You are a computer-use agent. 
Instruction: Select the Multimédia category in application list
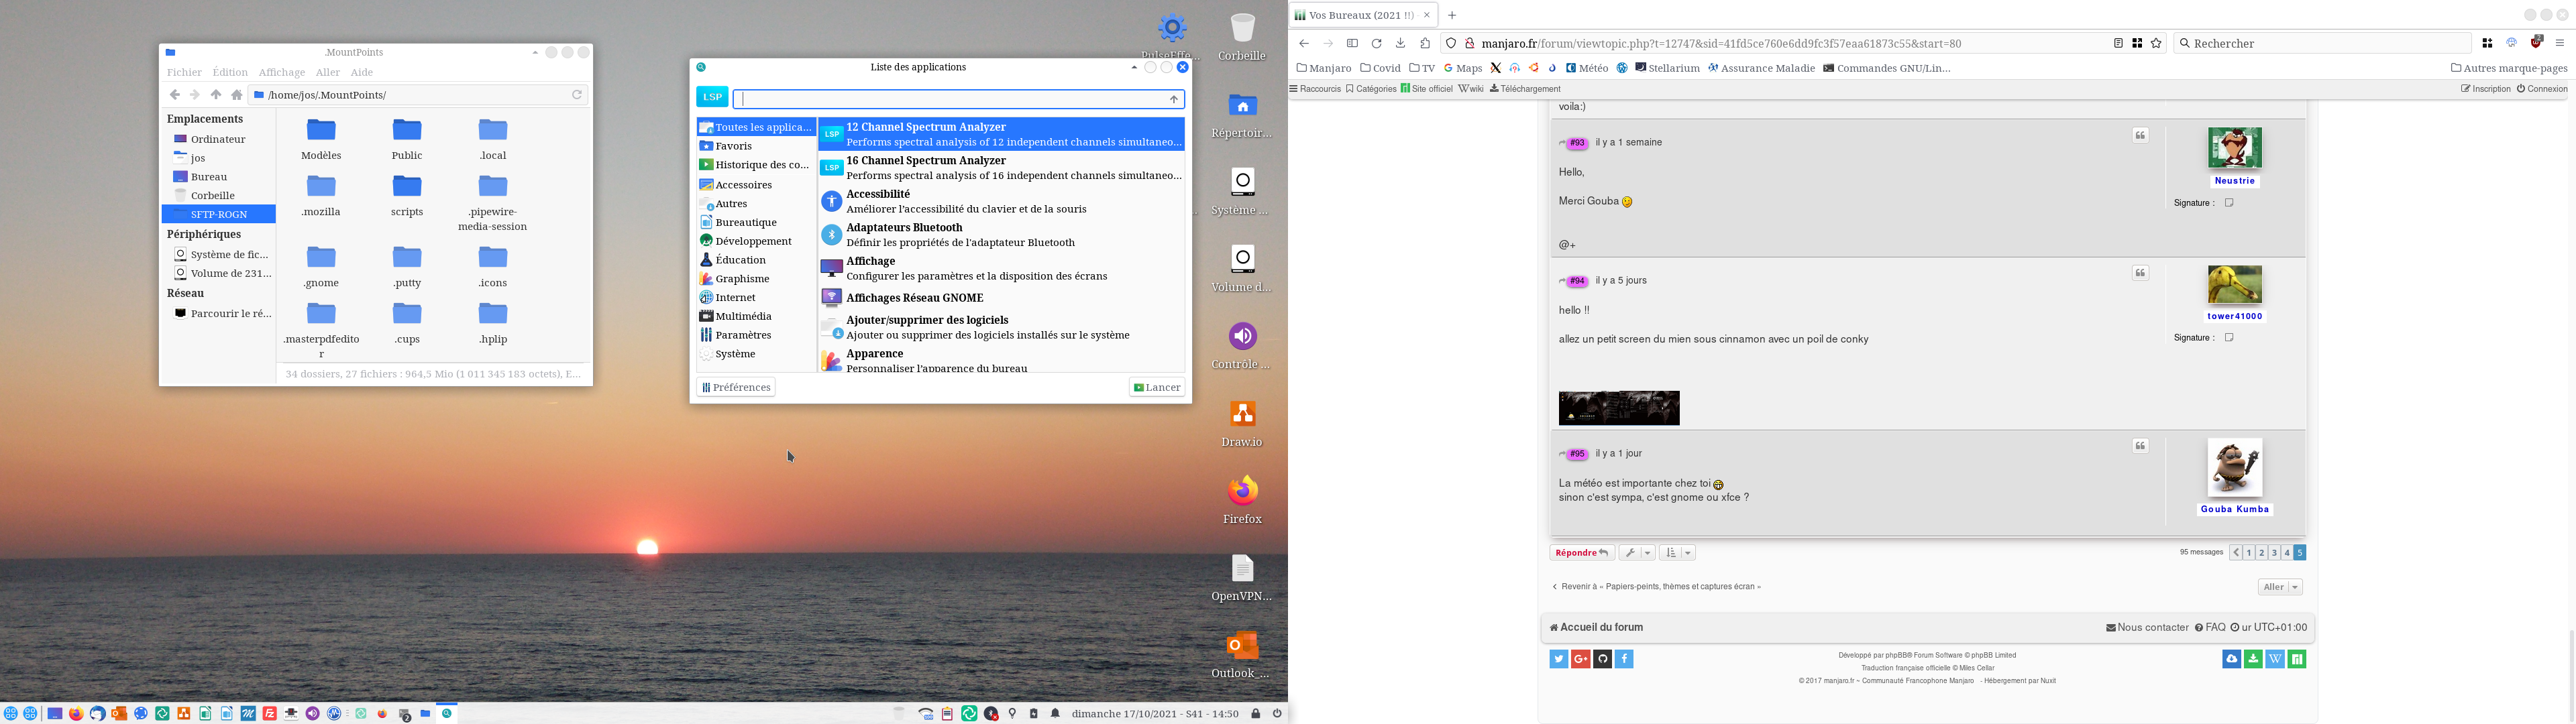point(743,316)
